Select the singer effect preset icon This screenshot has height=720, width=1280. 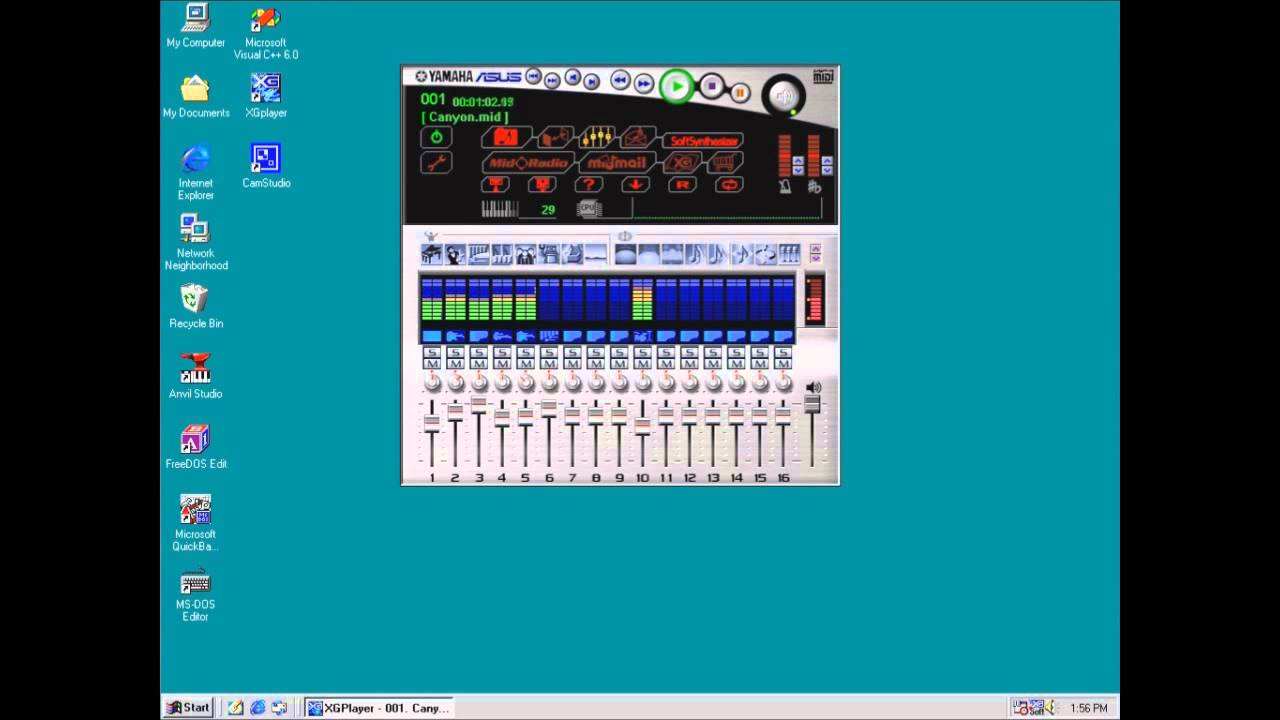(455, 254)
